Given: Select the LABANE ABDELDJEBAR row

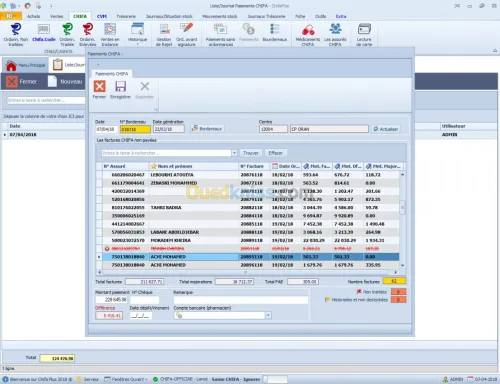Looking at the screenshot, I should tap(247, 232).
